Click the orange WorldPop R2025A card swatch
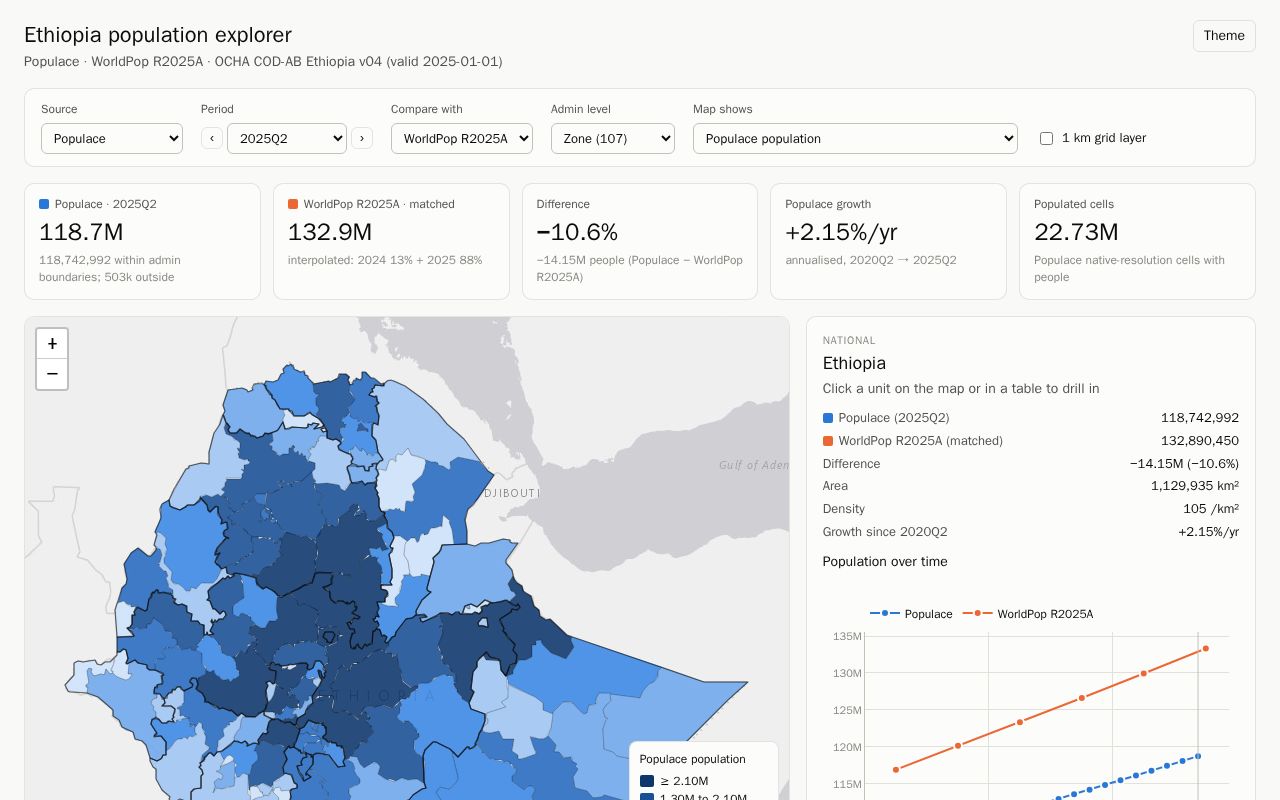Viewport: 1280px width, 800px height. pyautogui.click(x=293, y=204)
